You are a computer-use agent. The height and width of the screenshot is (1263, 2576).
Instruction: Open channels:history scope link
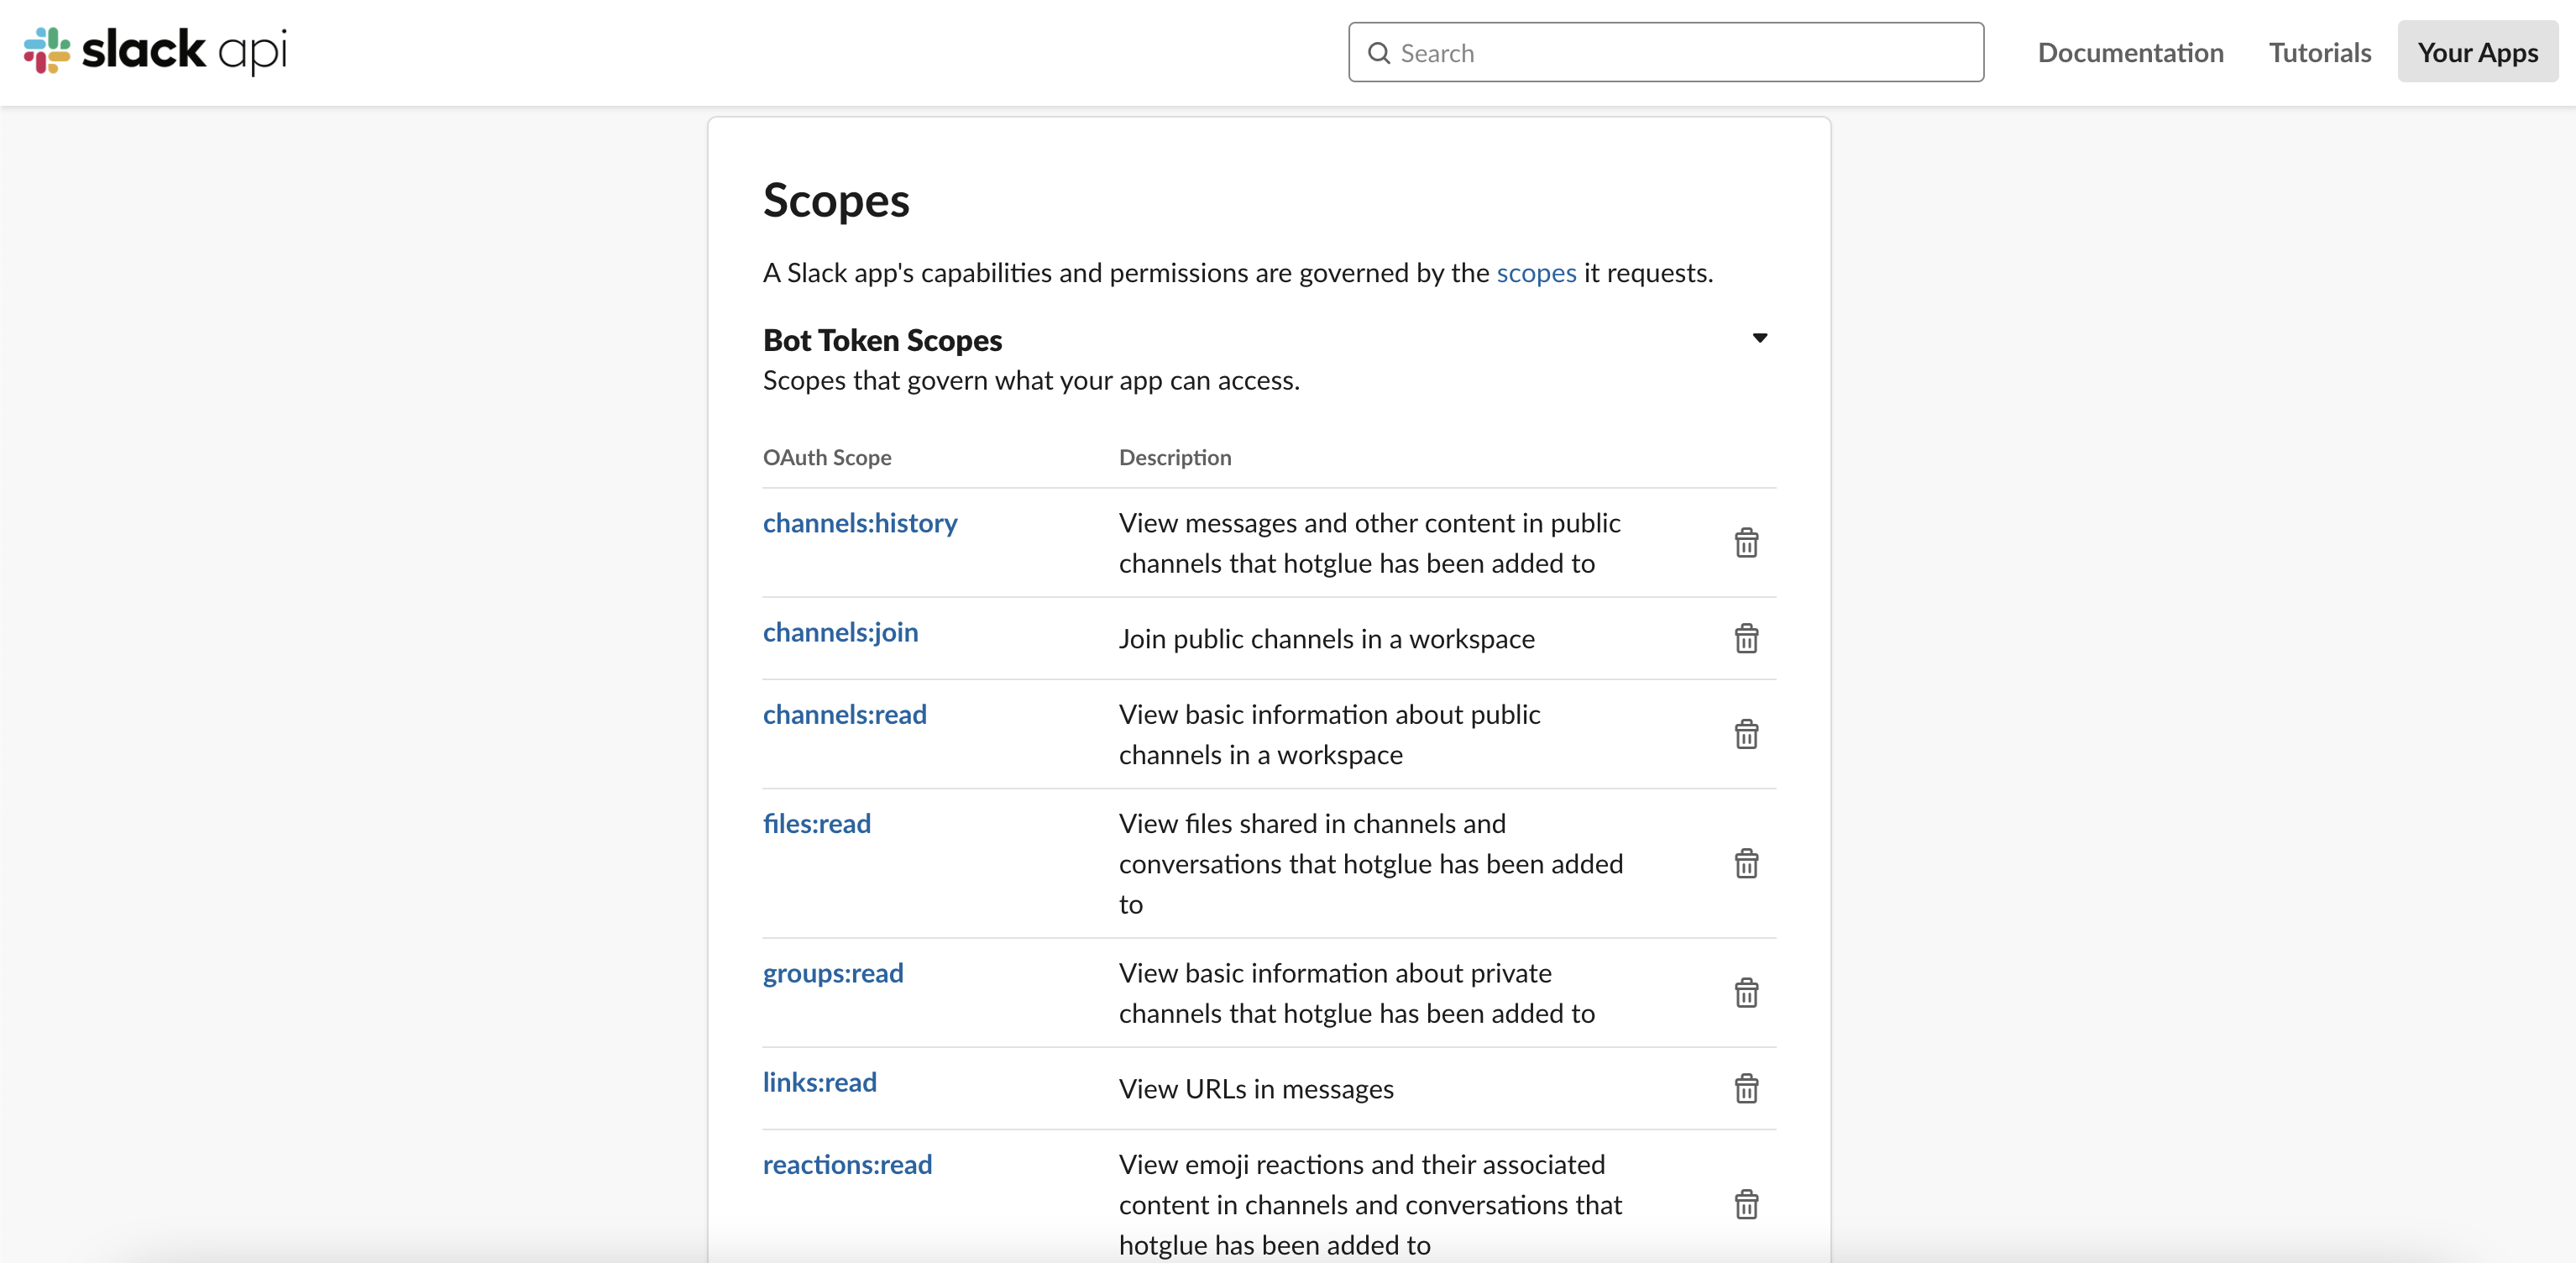pyautogui.click(x=859, y=523)
